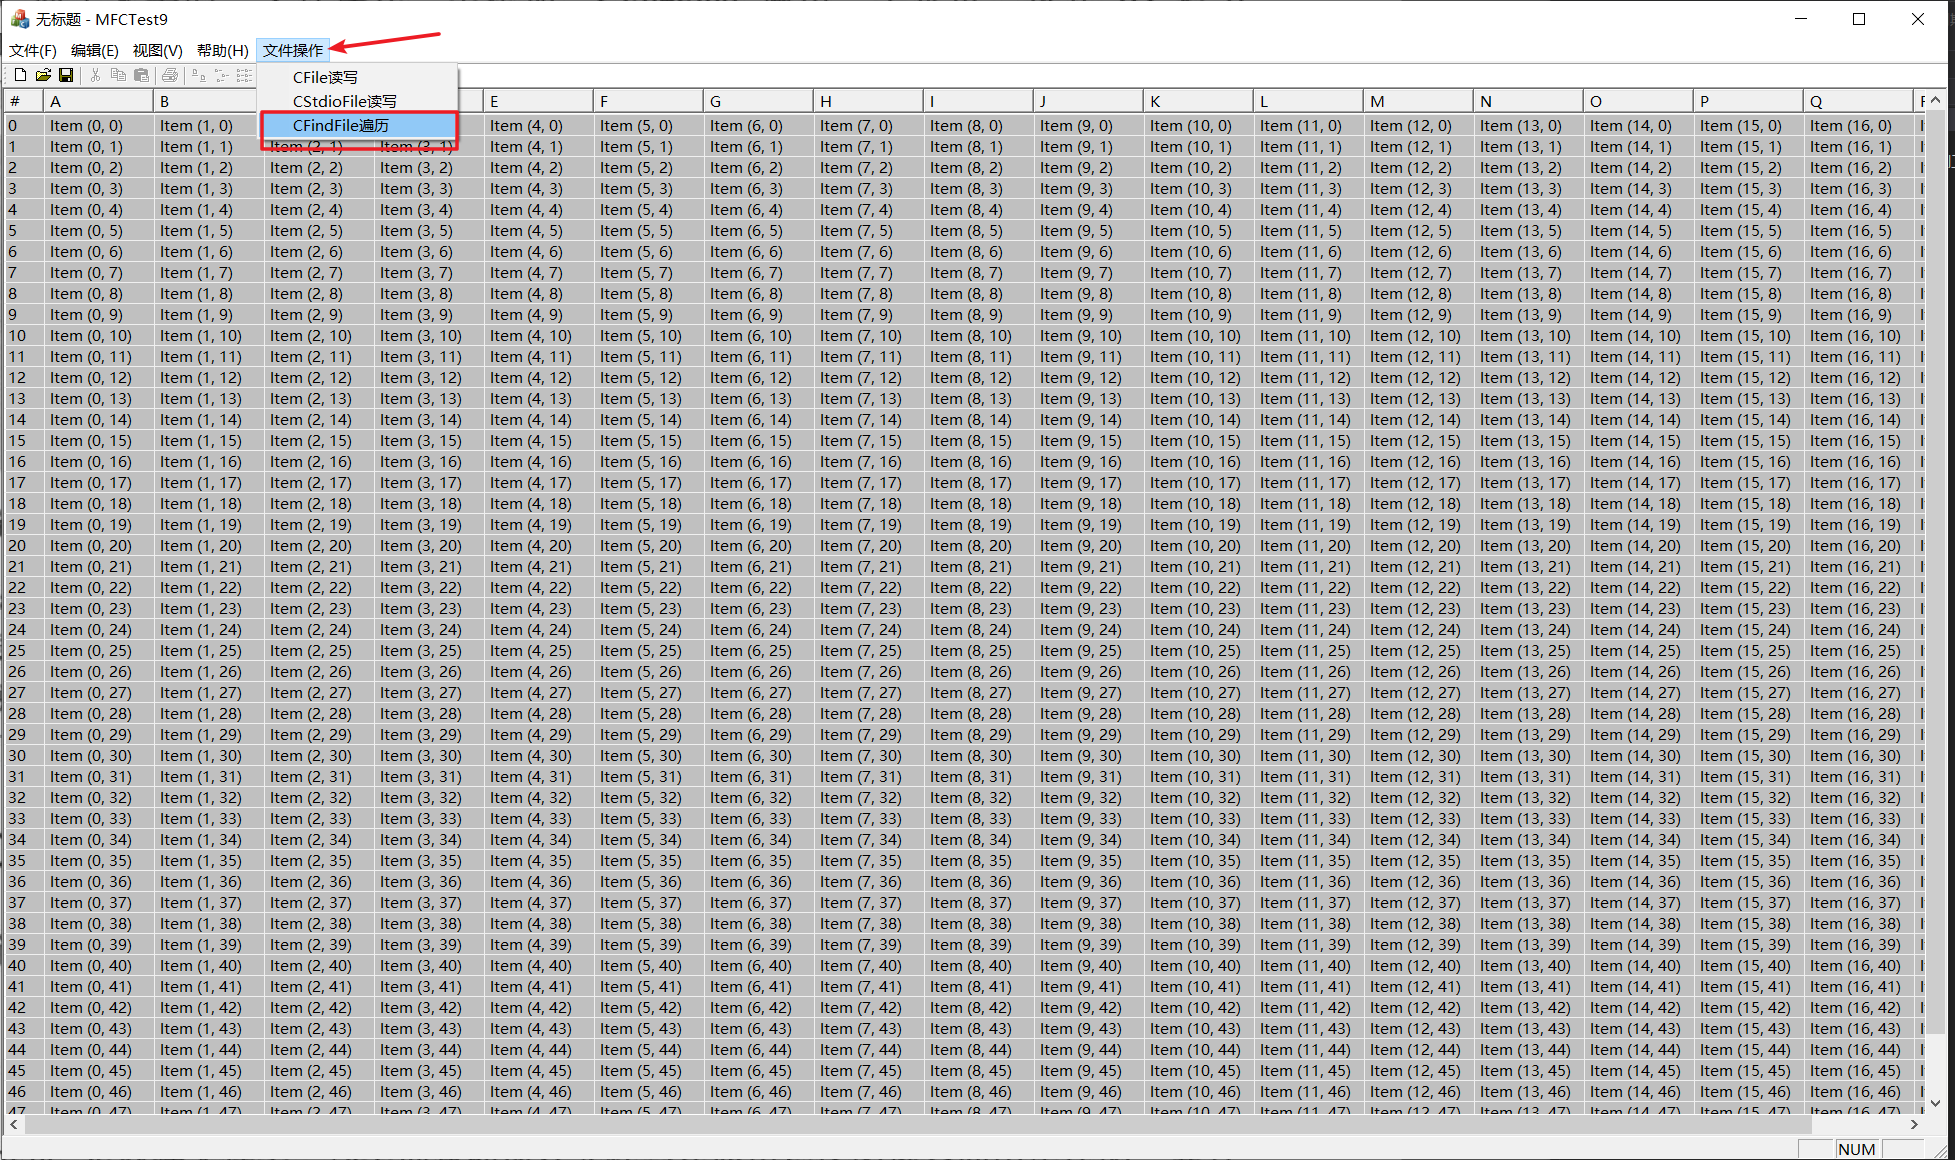1955x1160 pixels.
Task: Click the Cut scissors toolbar icon
Action: coord(95,75)
